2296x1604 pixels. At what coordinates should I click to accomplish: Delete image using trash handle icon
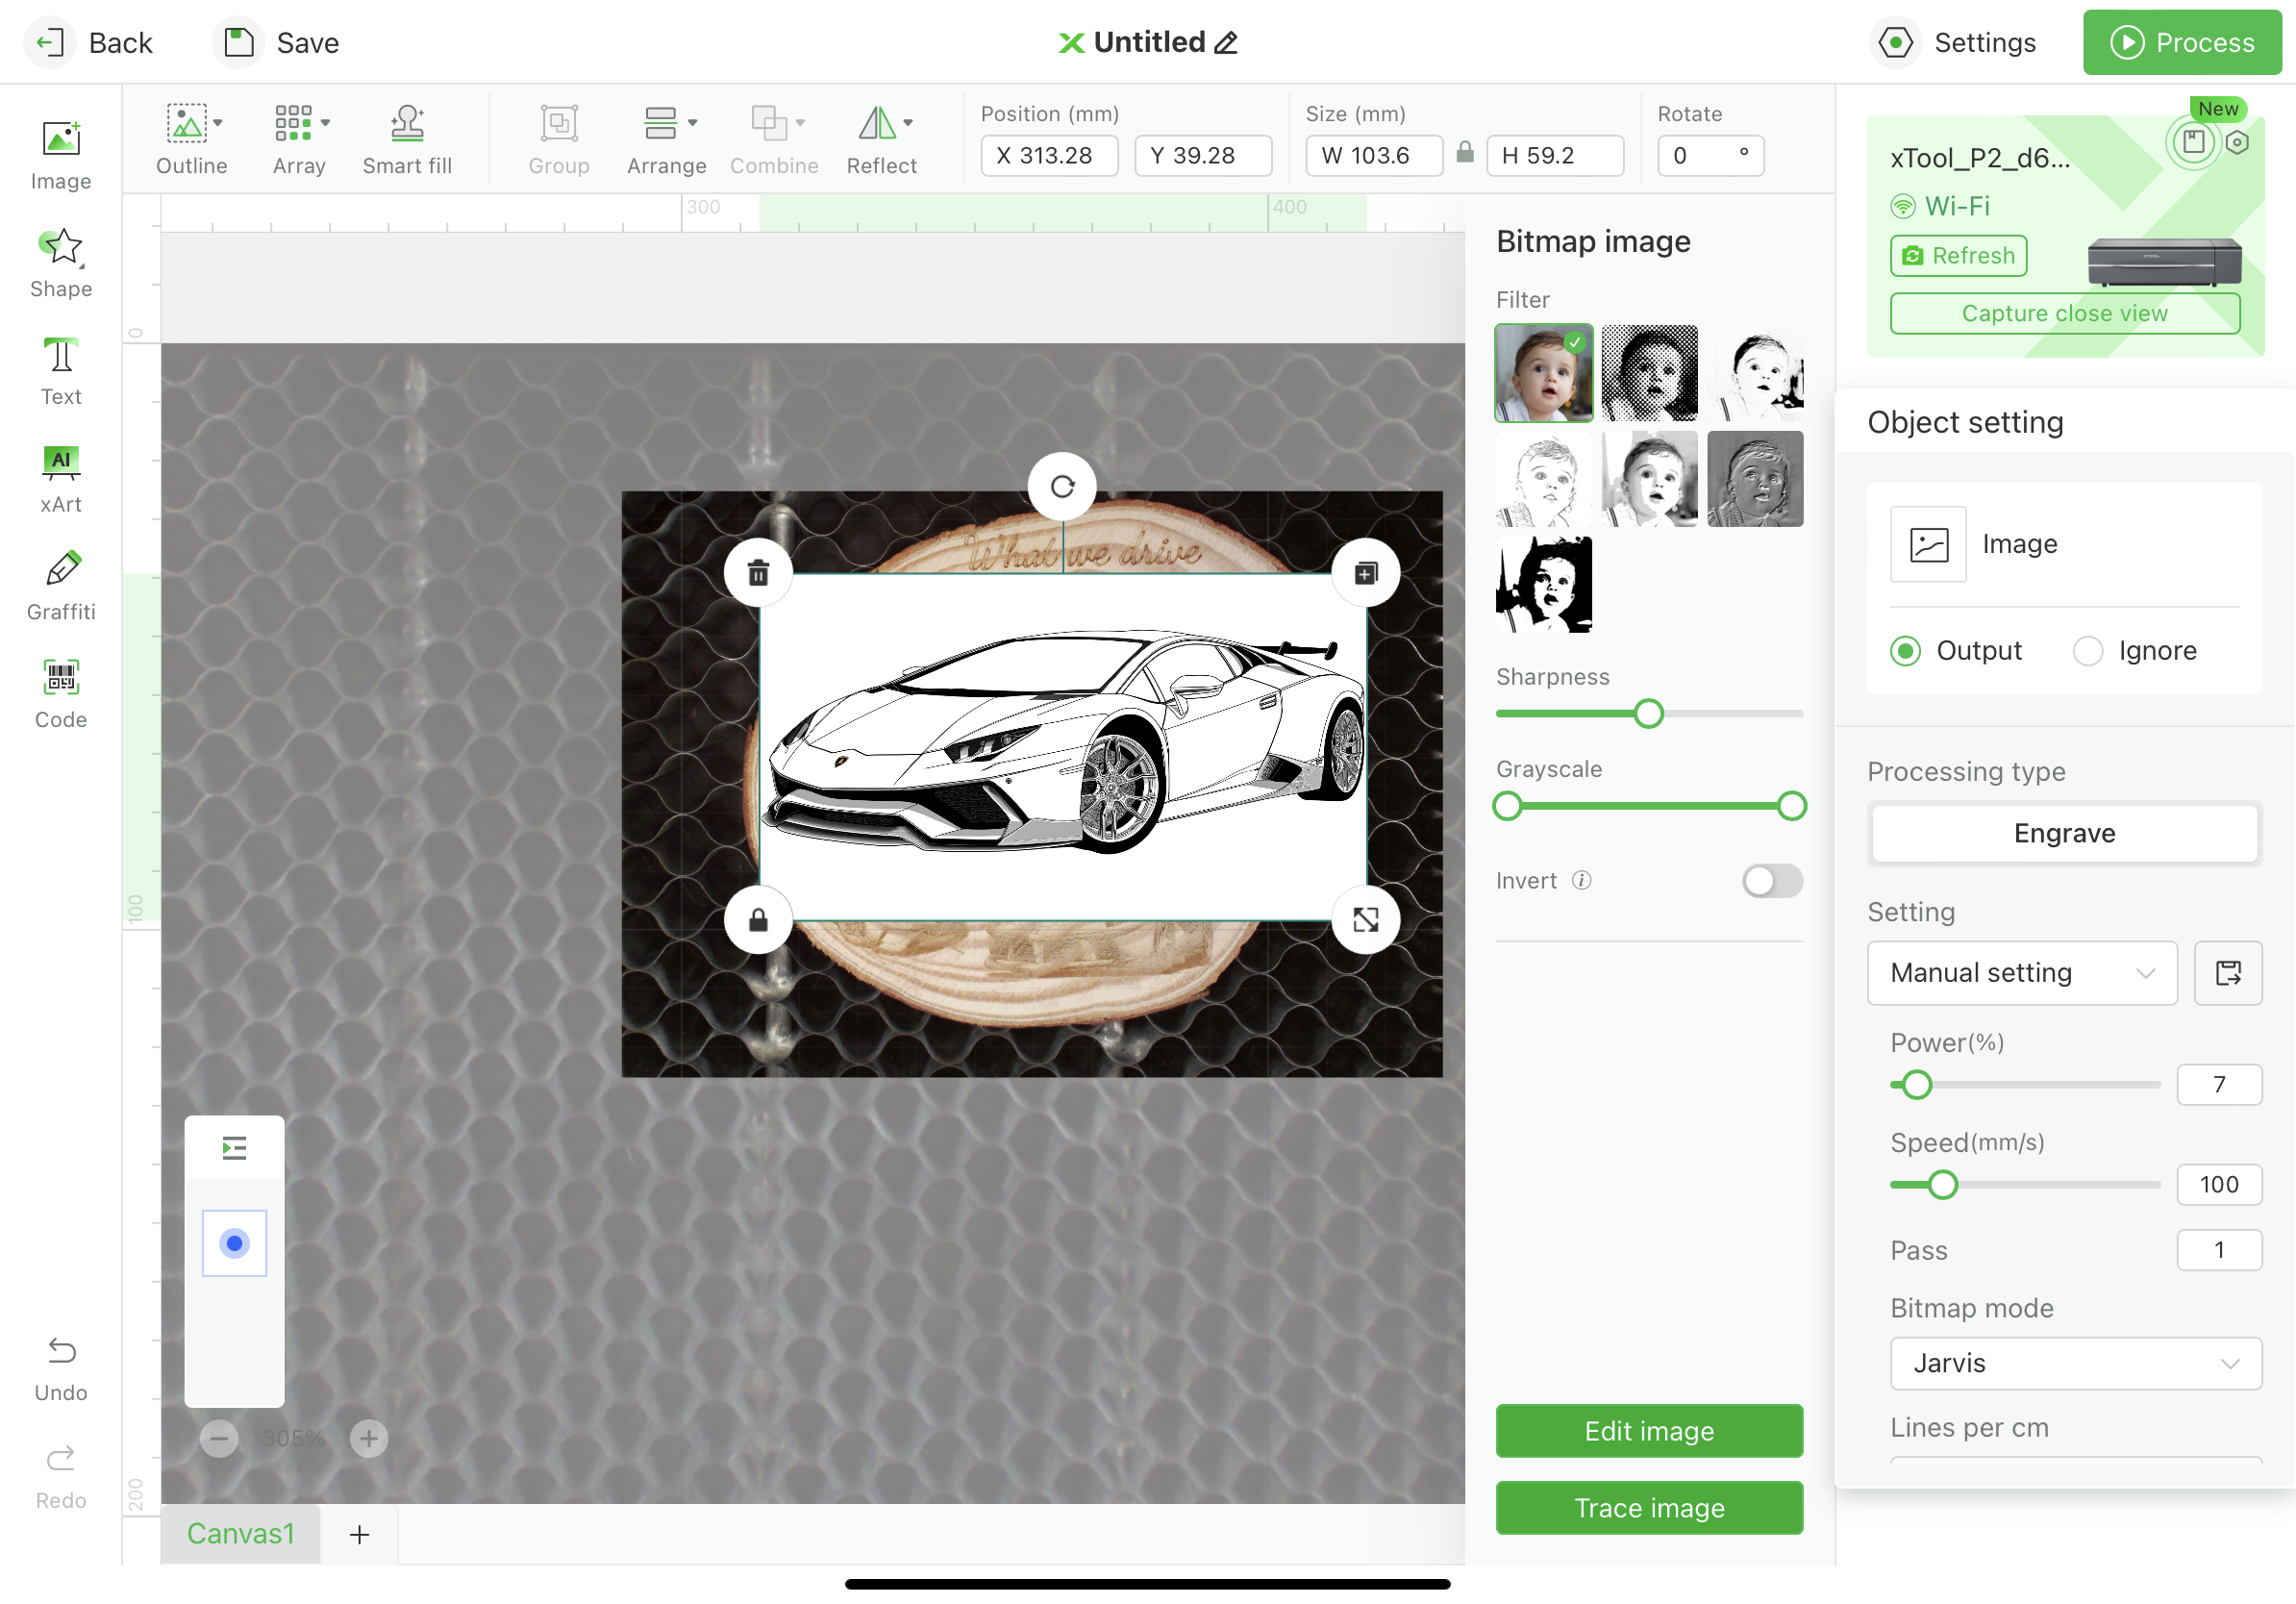pyautogui.click(x=758, y=573)
